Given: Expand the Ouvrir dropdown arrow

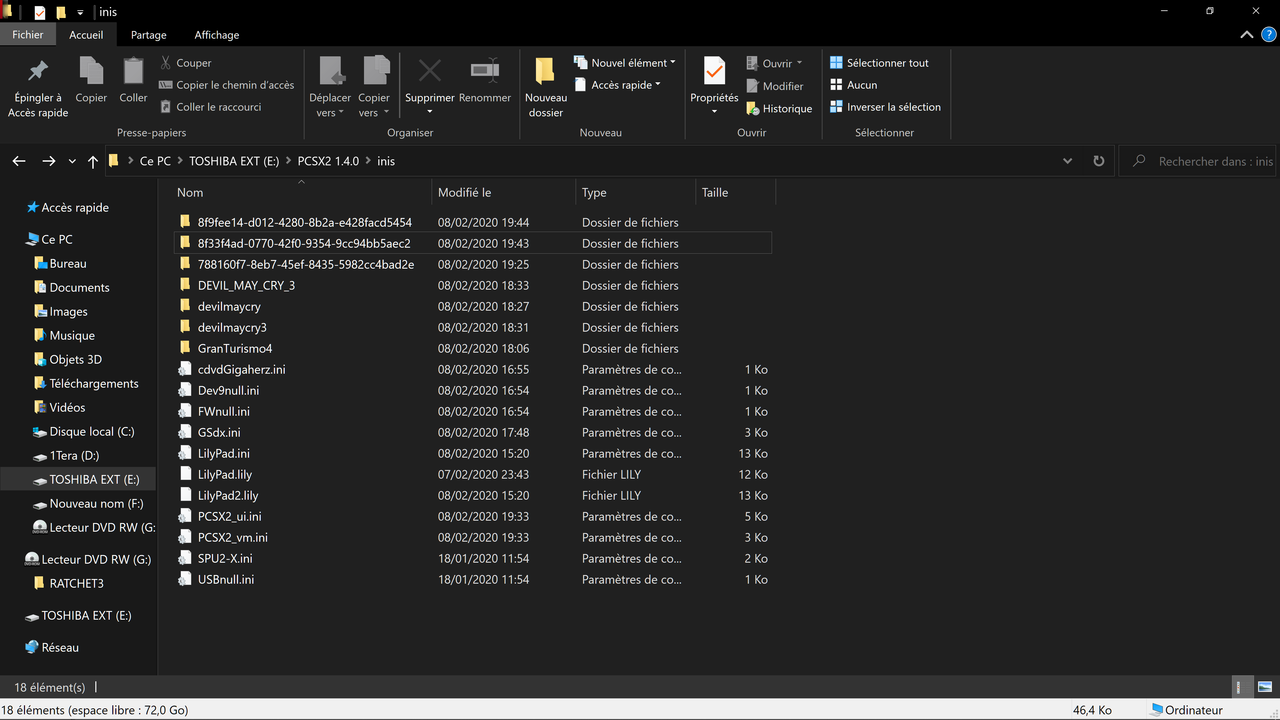Looking at the screenshot, I should coord(800,64).
